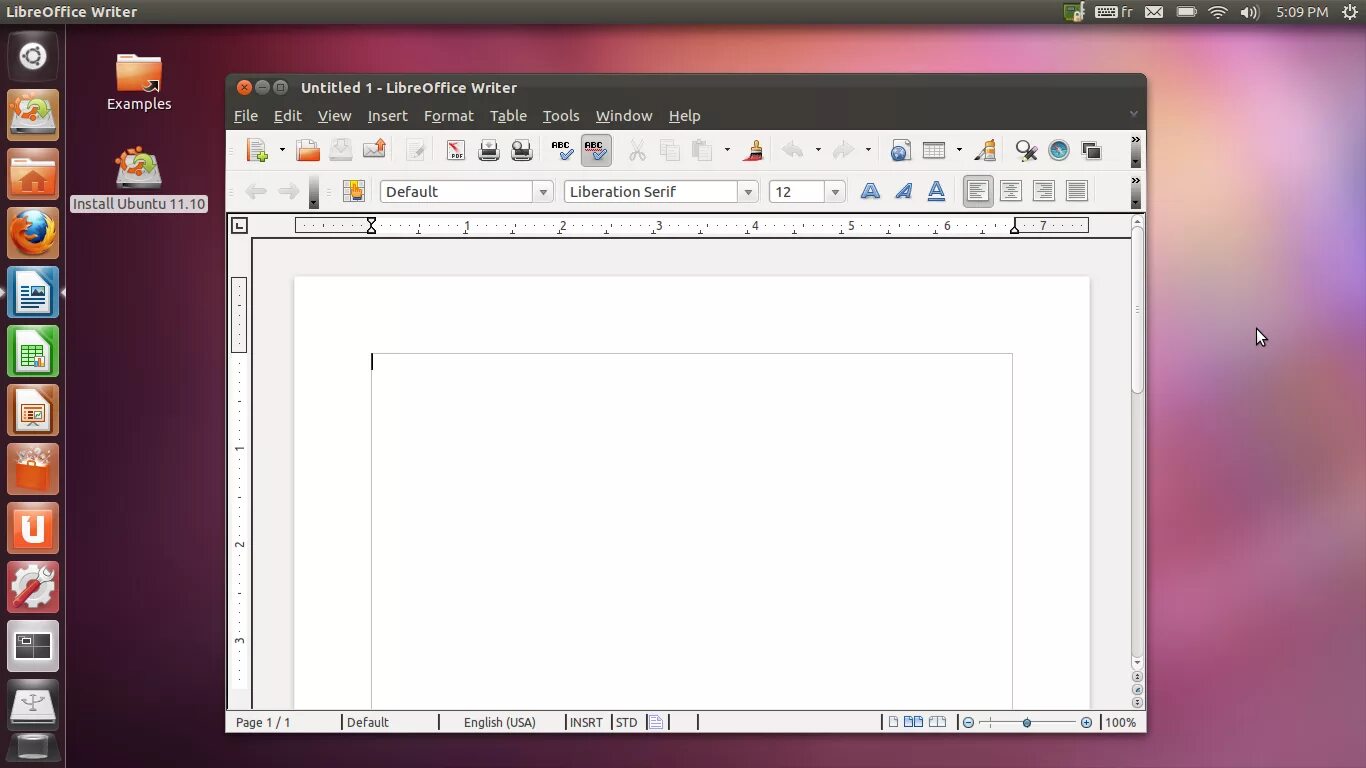Open the Edit menu
The image size is (1366, 768).
(x=287, y=116)
